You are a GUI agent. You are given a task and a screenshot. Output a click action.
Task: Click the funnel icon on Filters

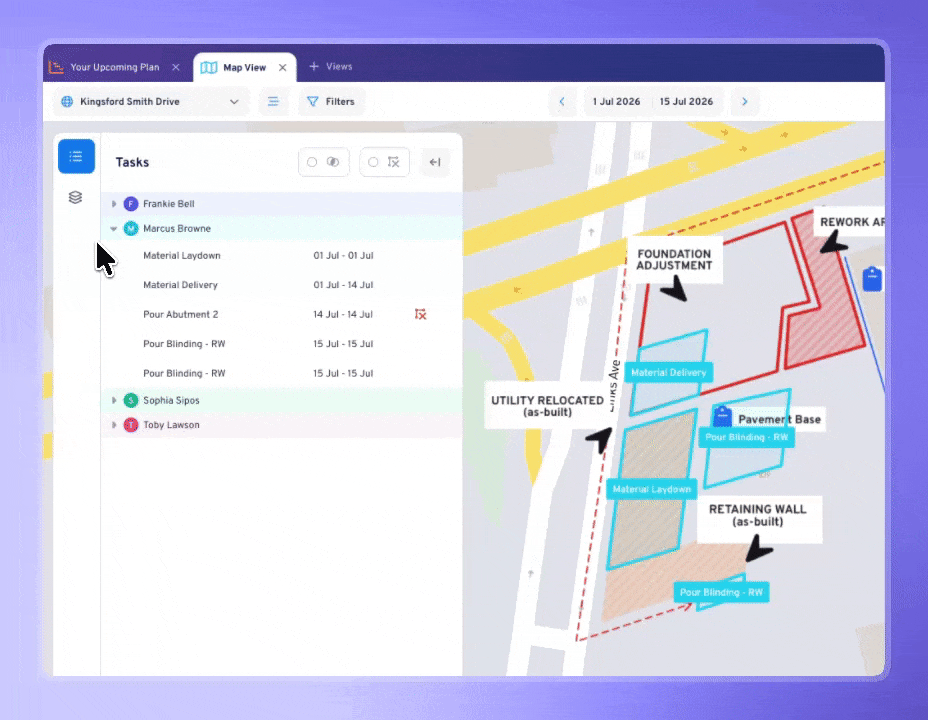tap(312, 102)
